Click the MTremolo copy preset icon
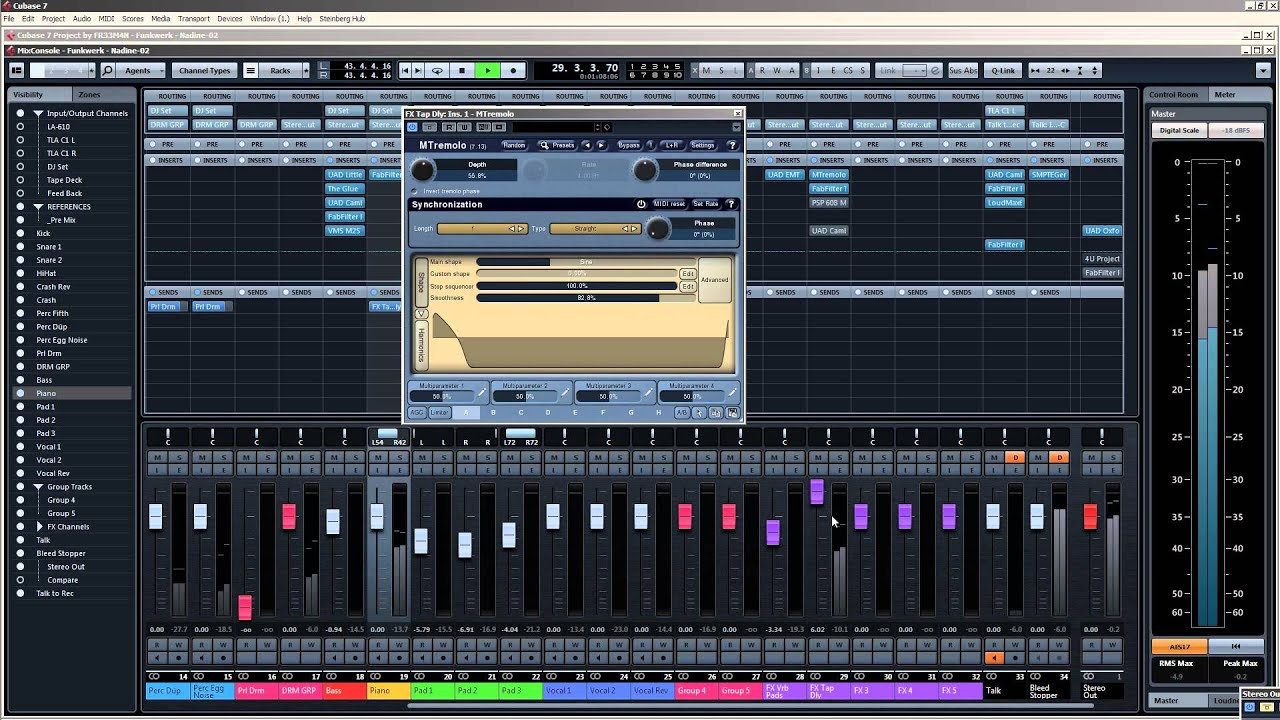 (x=716, y=413)
